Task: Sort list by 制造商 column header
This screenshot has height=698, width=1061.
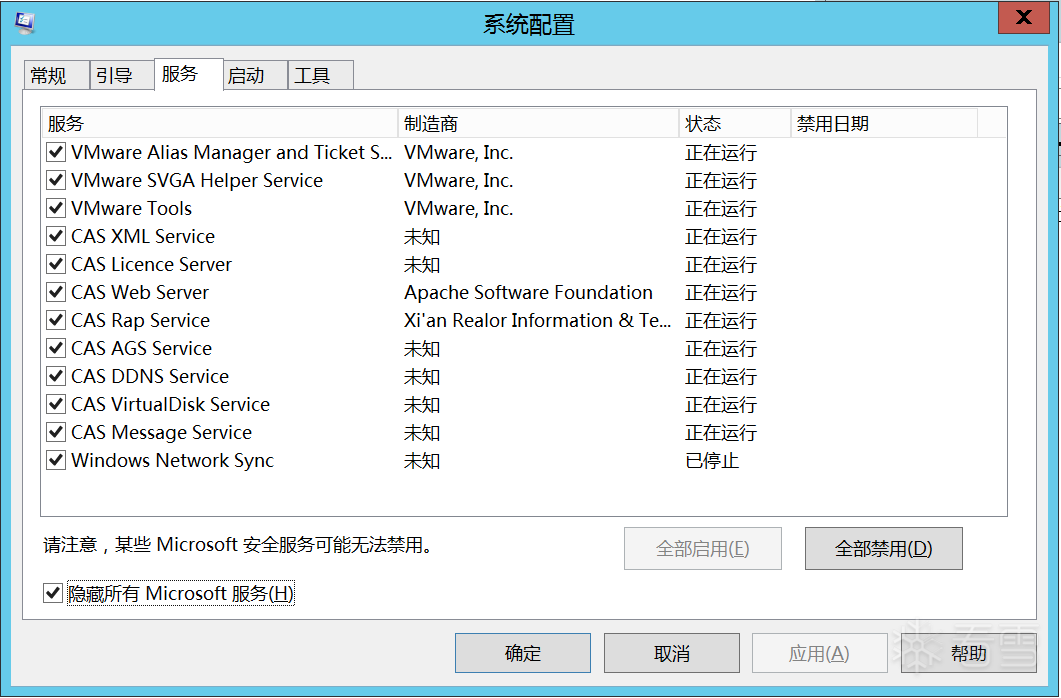Action: pos(538,124)
